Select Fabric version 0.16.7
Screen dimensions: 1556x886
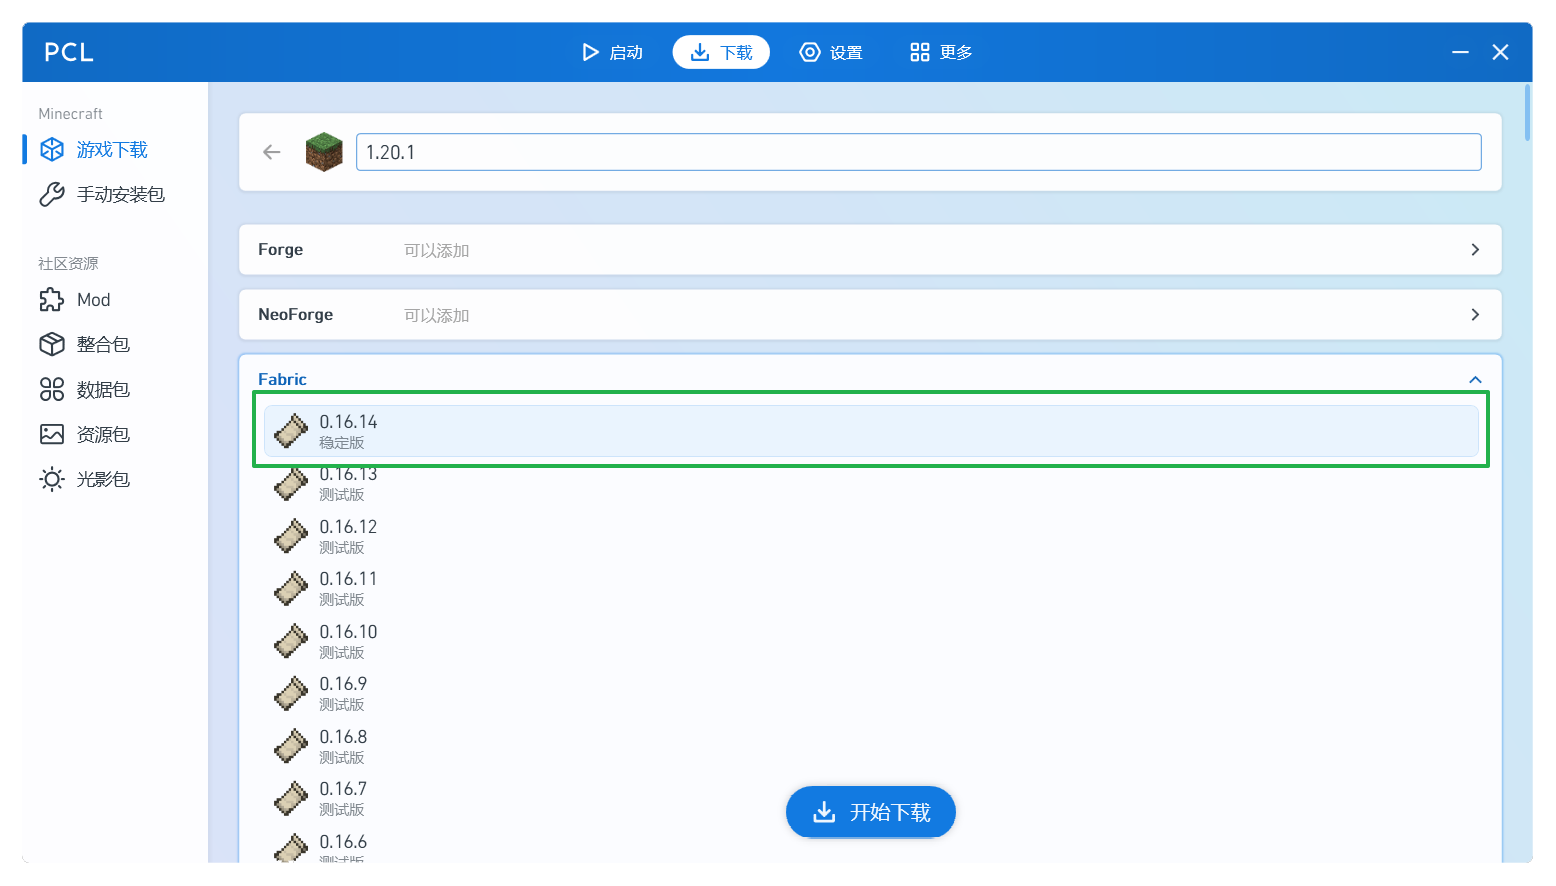point(871,798)
